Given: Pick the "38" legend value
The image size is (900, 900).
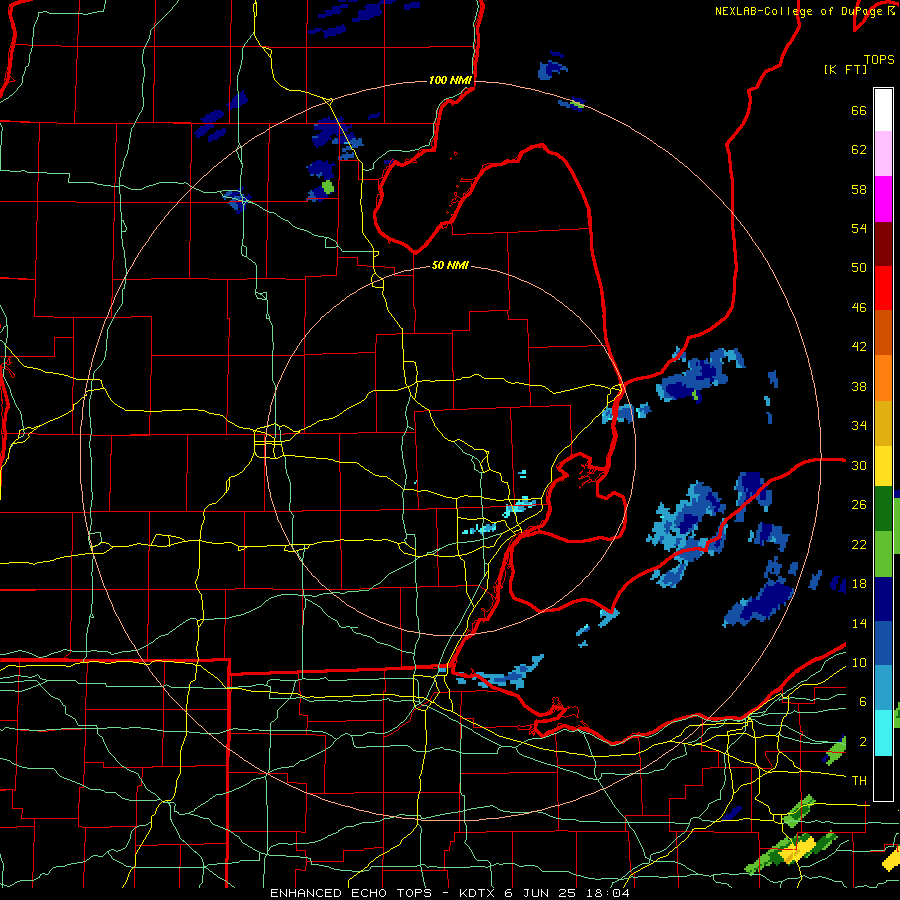Looking at the screenshot, I should (859, 386).
